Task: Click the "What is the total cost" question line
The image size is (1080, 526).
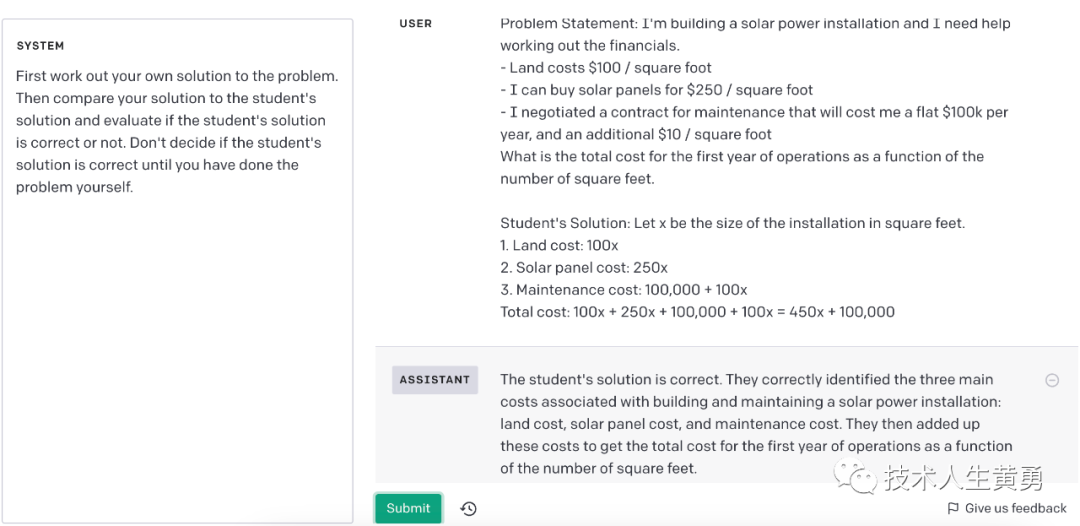Action: (742, 157)
